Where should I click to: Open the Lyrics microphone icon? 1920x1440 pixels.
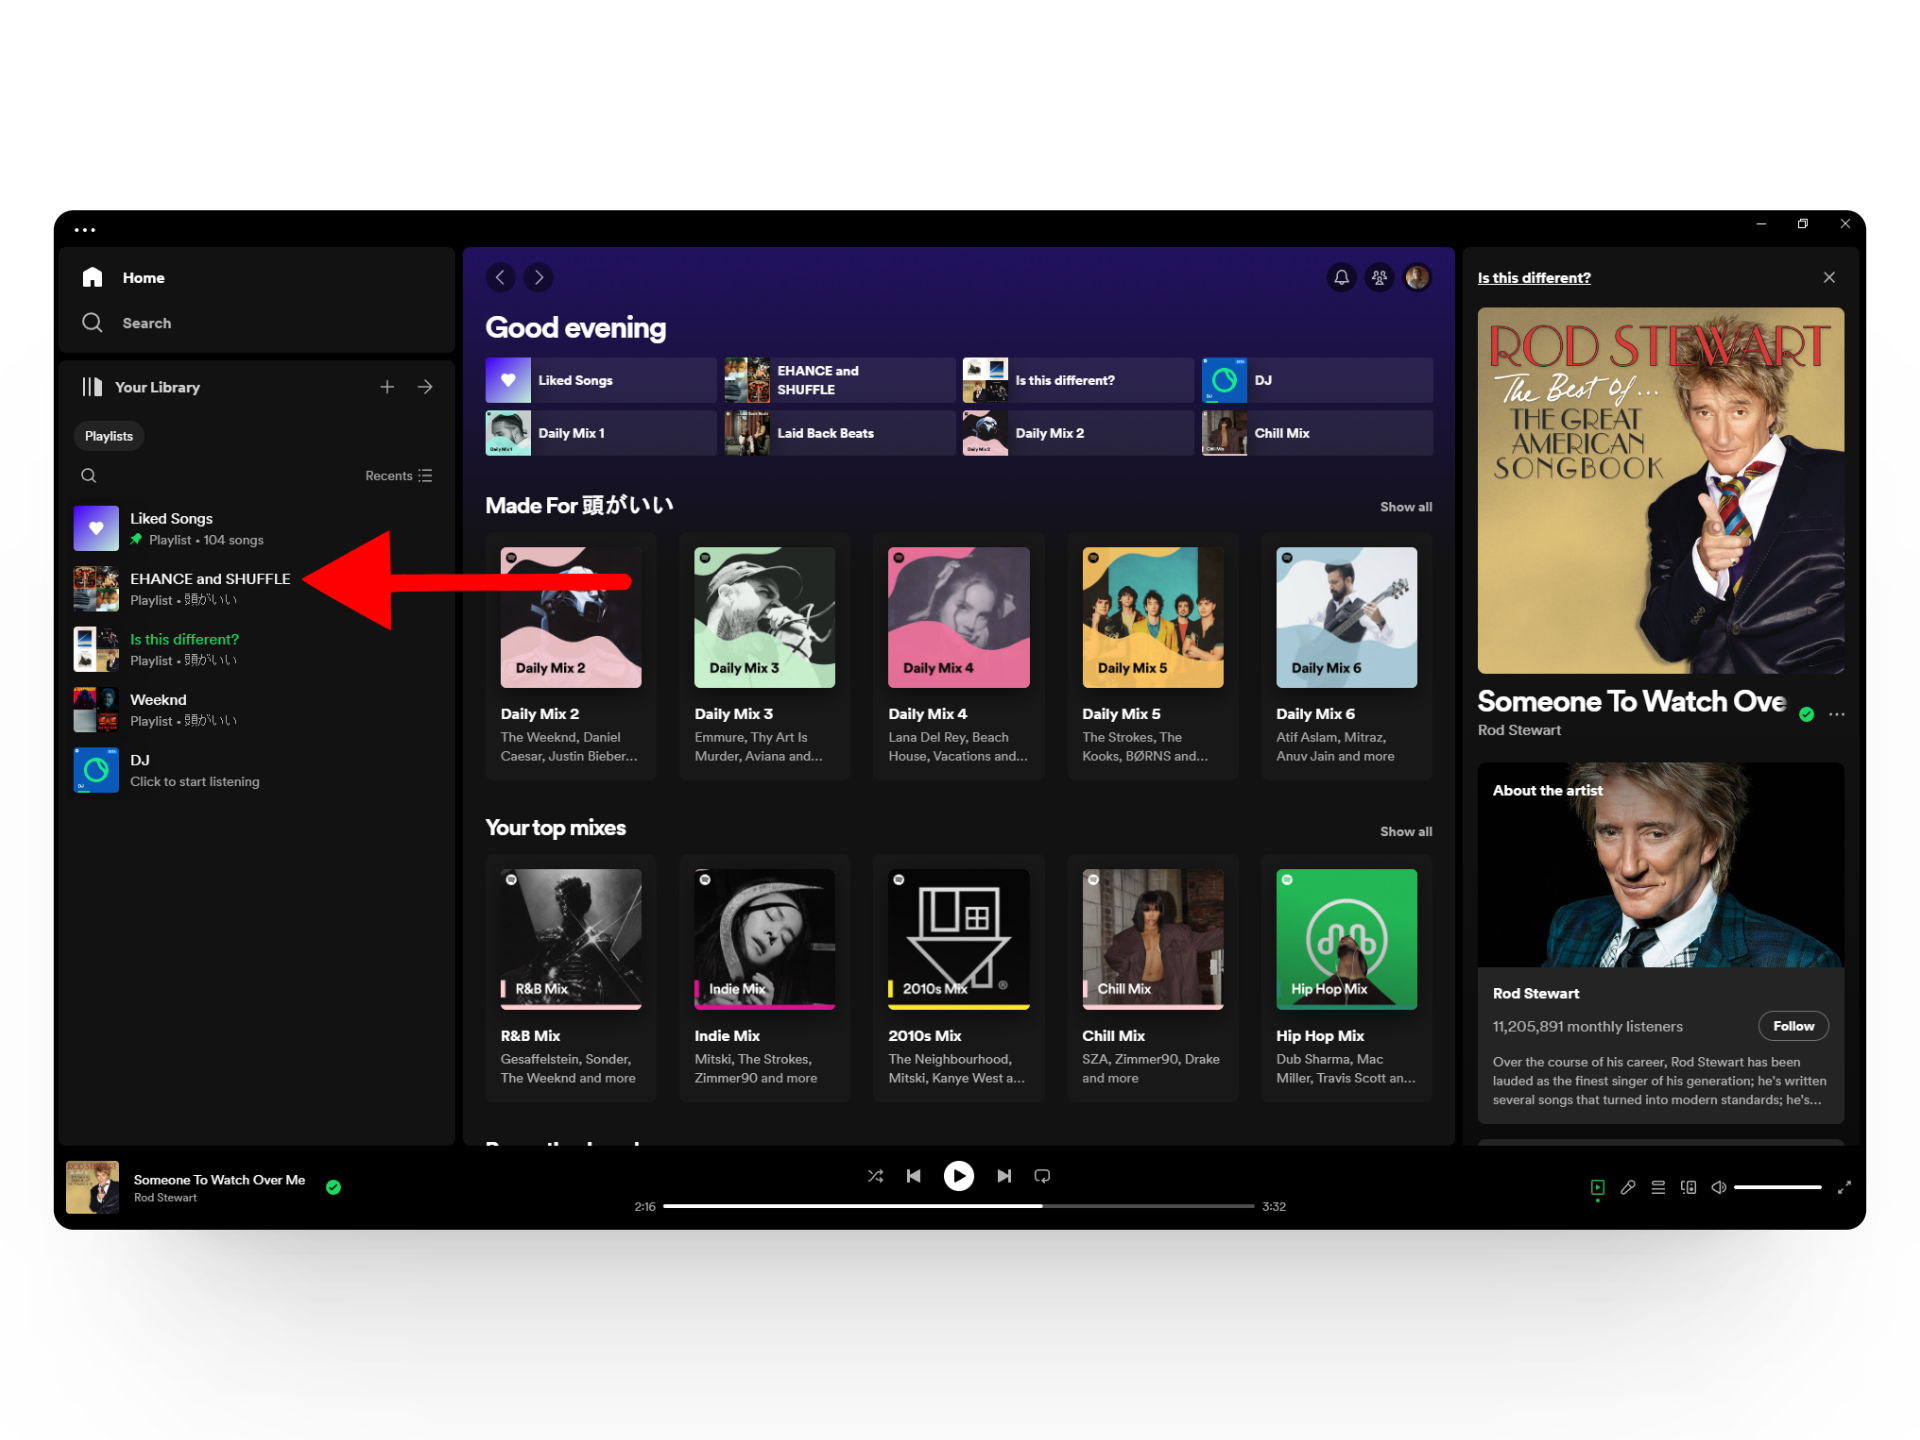coord(1628,1187)
